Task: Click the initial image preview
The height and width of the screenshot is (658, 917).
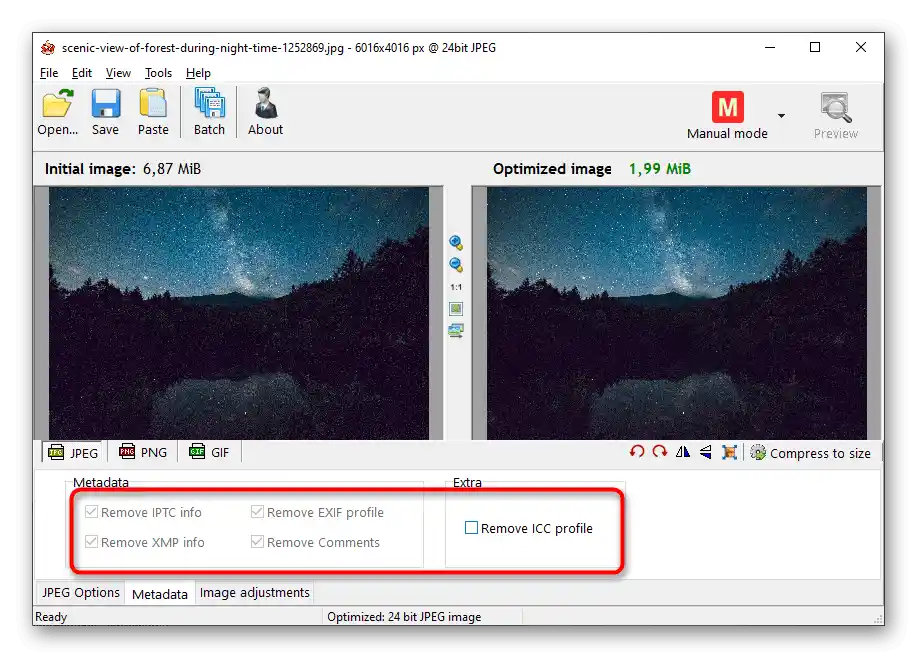Action: point(239,313)
